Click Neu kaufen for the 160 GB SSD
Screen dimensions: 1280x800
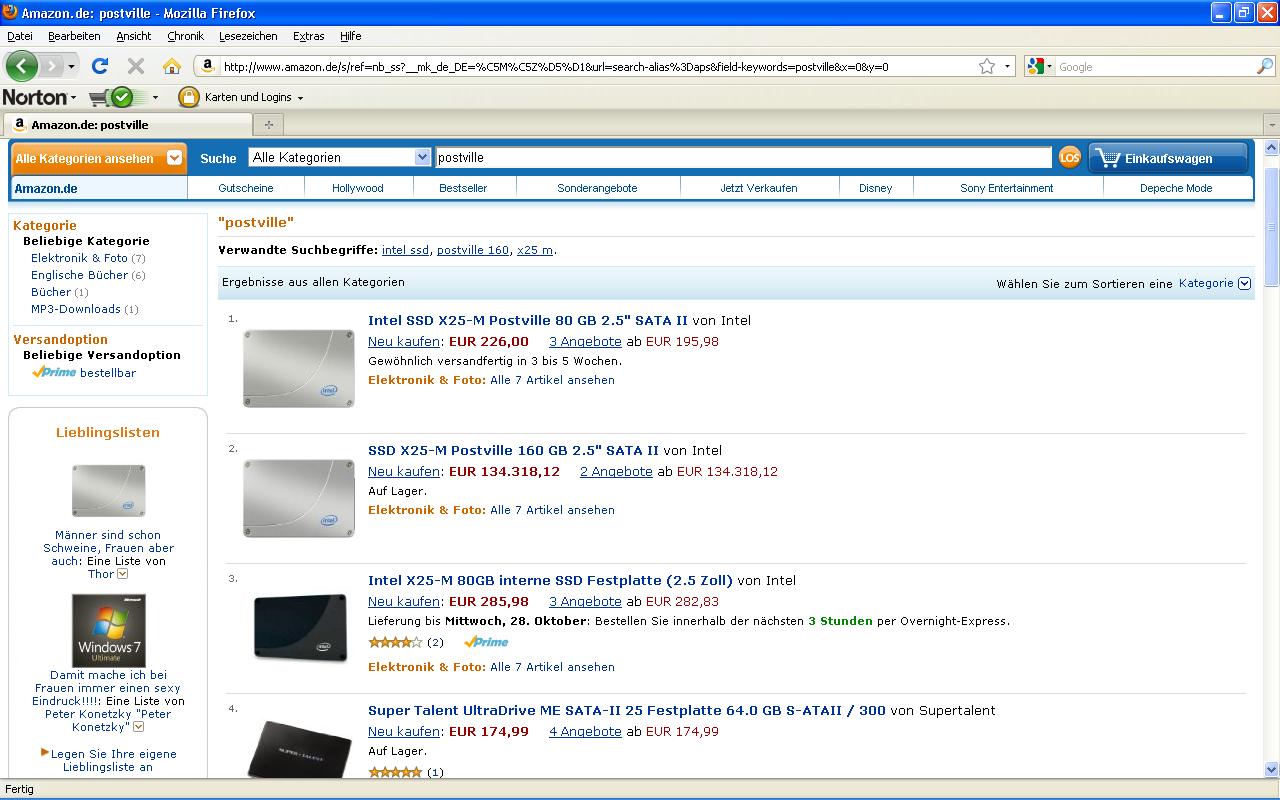pos(404,471)
